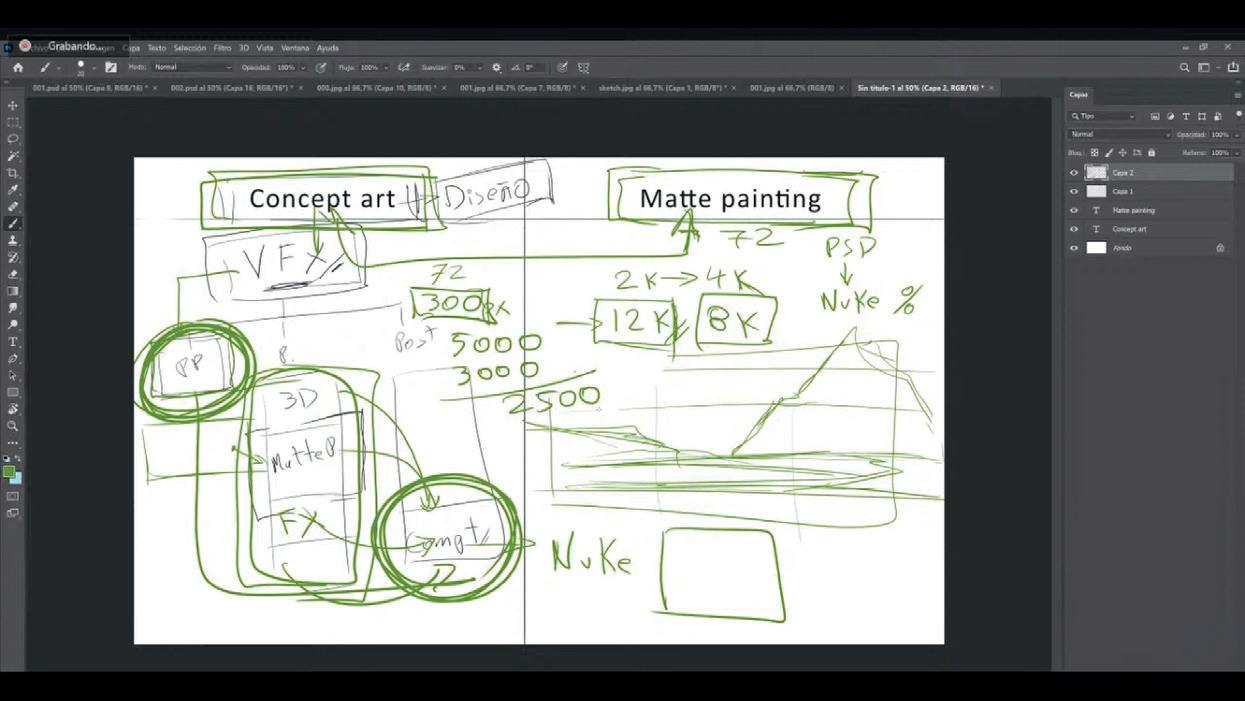Open the Edit Toolbar three-dots menu

point(13,442)
